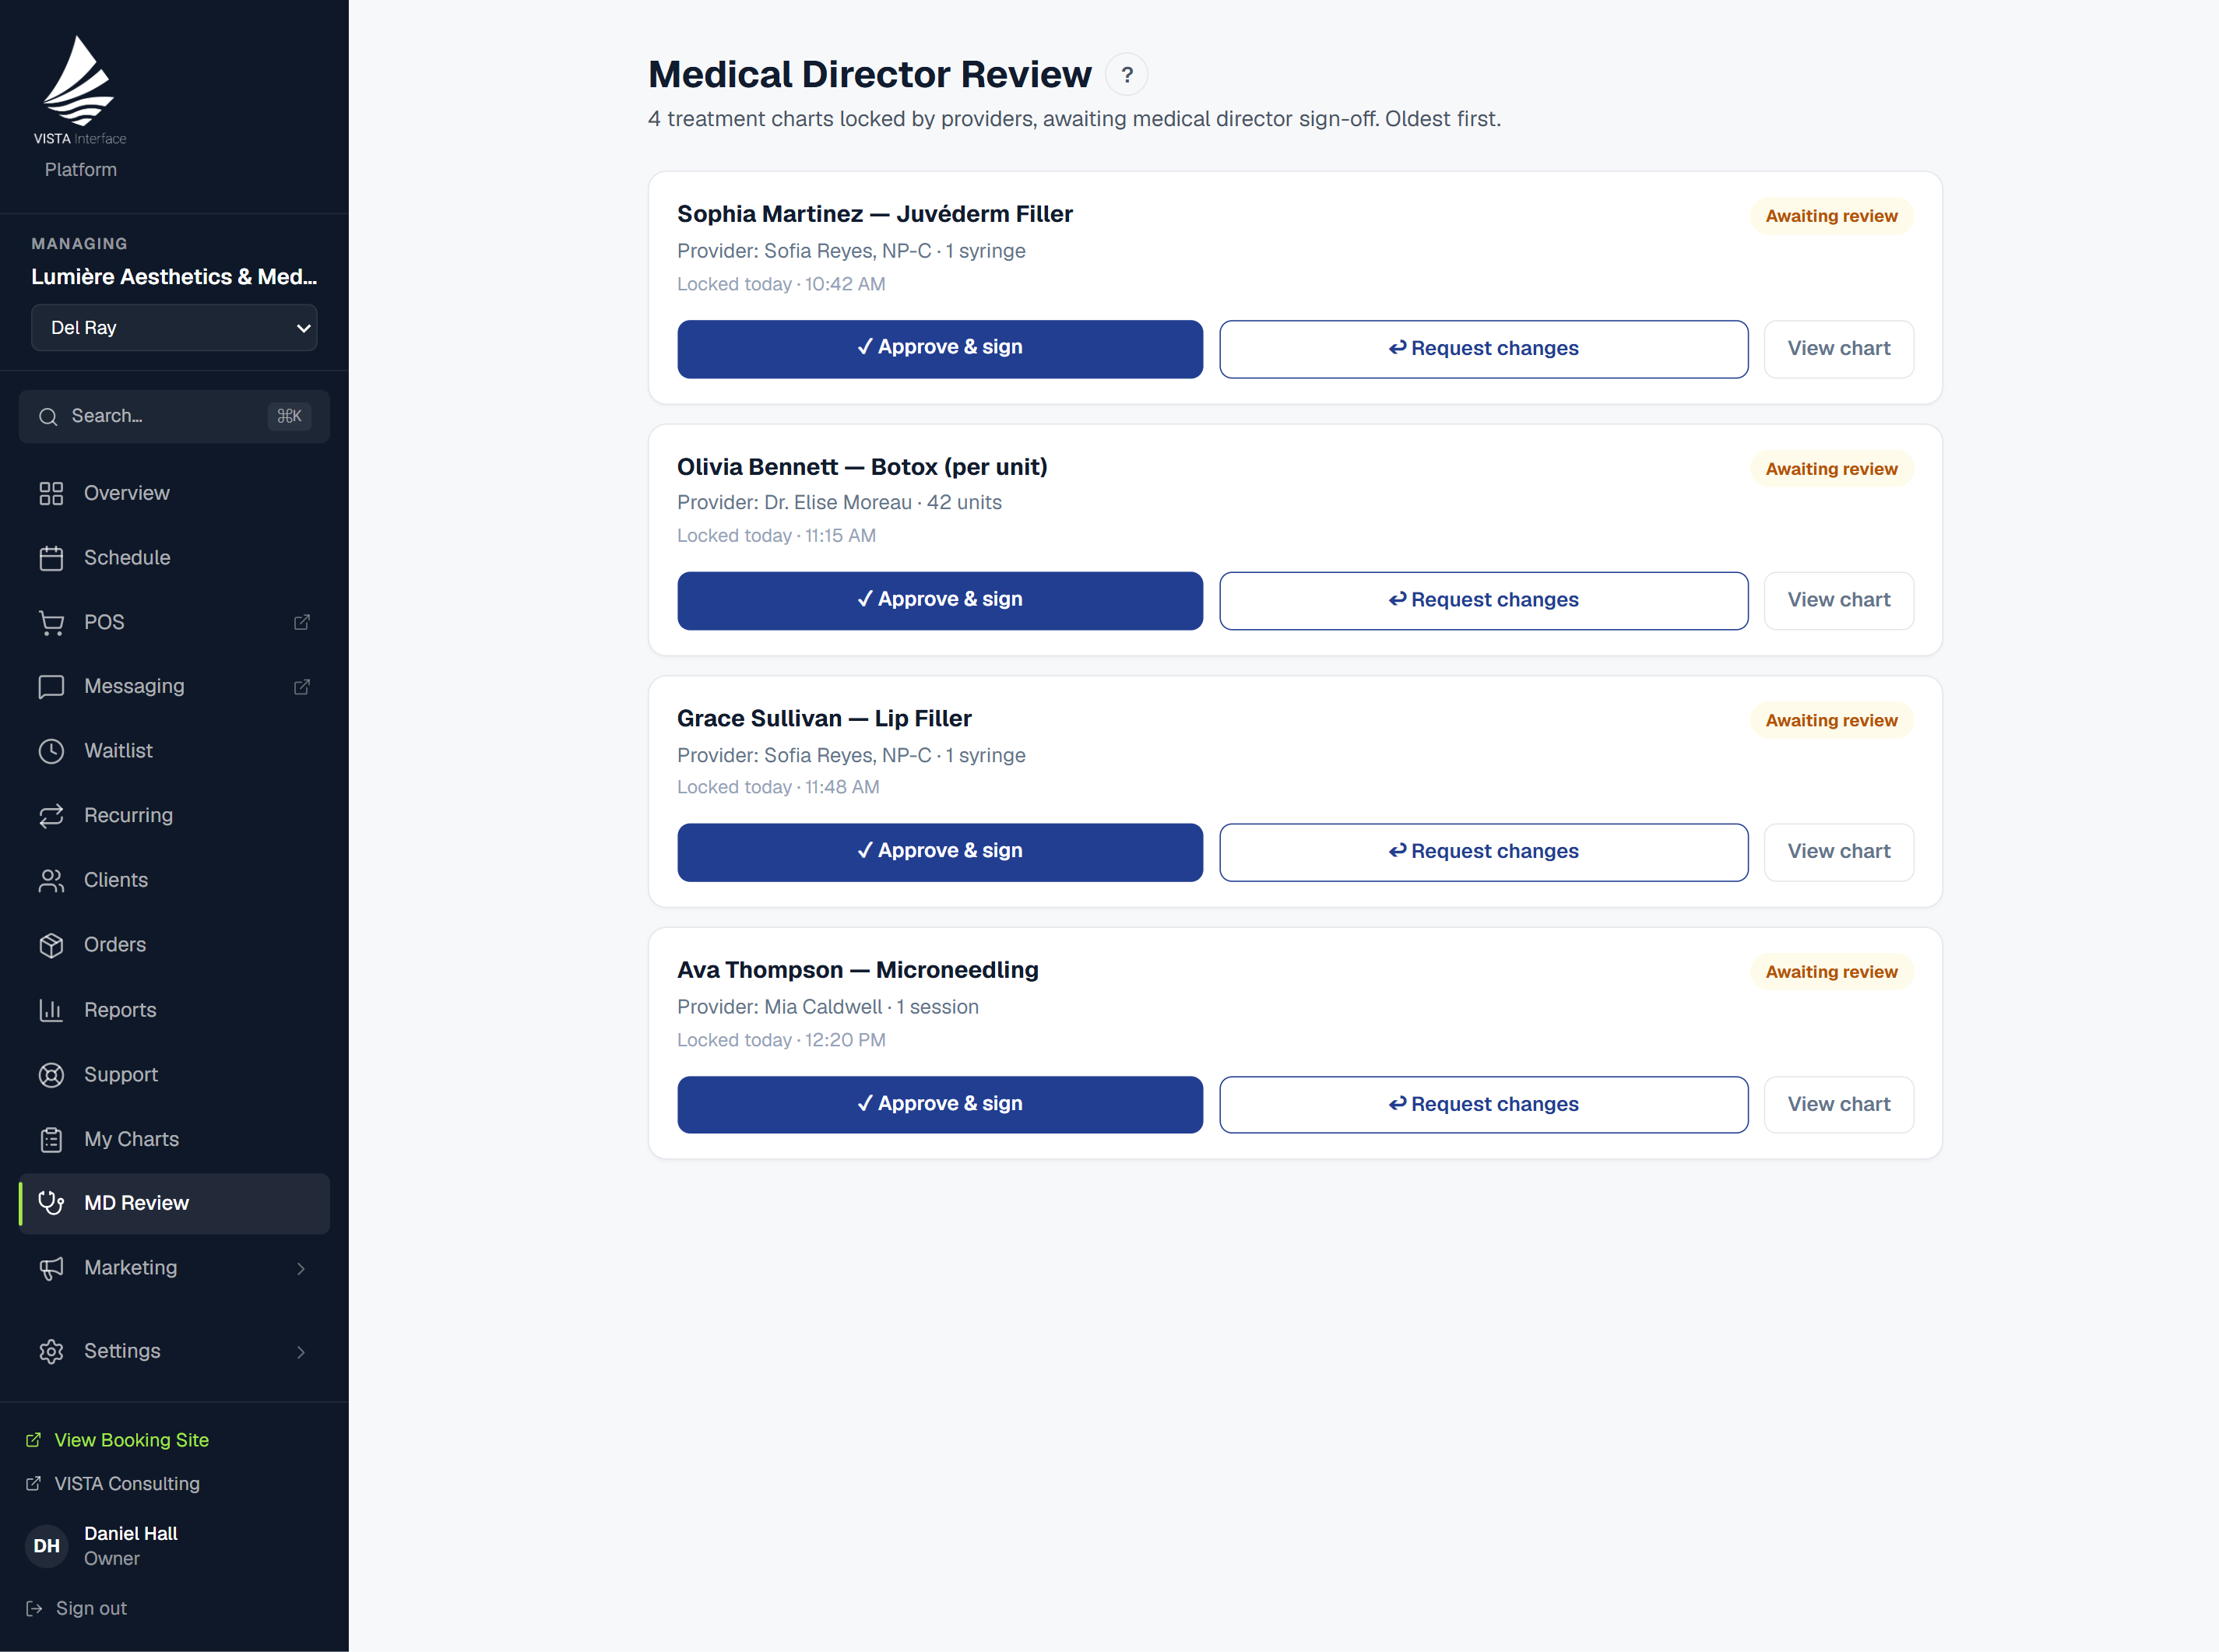Screen dimensions: 2219x1652
Task: View chart for Sophia Martinez
Action: pos(1838,349)
